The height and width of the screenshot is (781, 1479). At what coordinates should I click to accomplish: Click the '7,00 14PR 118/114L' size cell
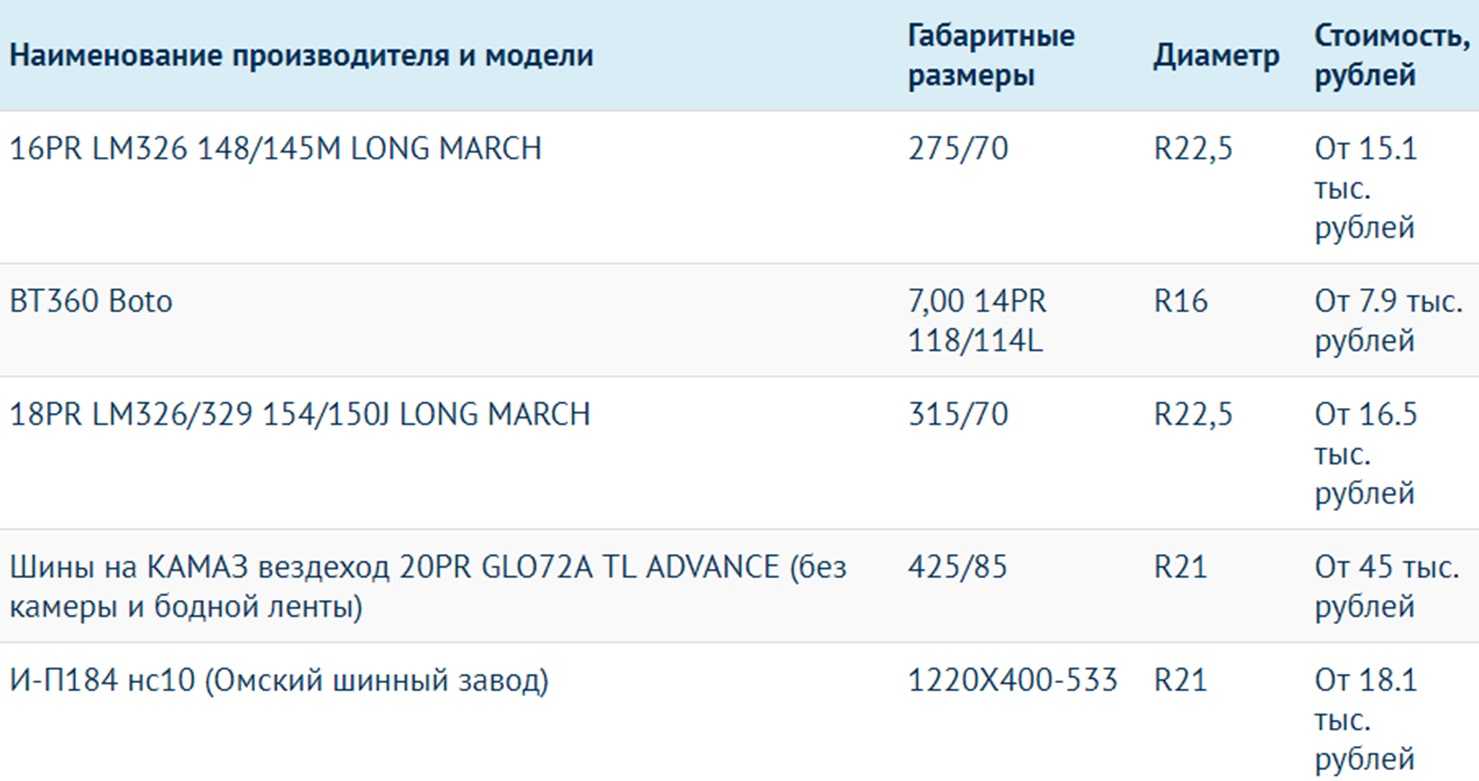[977, 321]
